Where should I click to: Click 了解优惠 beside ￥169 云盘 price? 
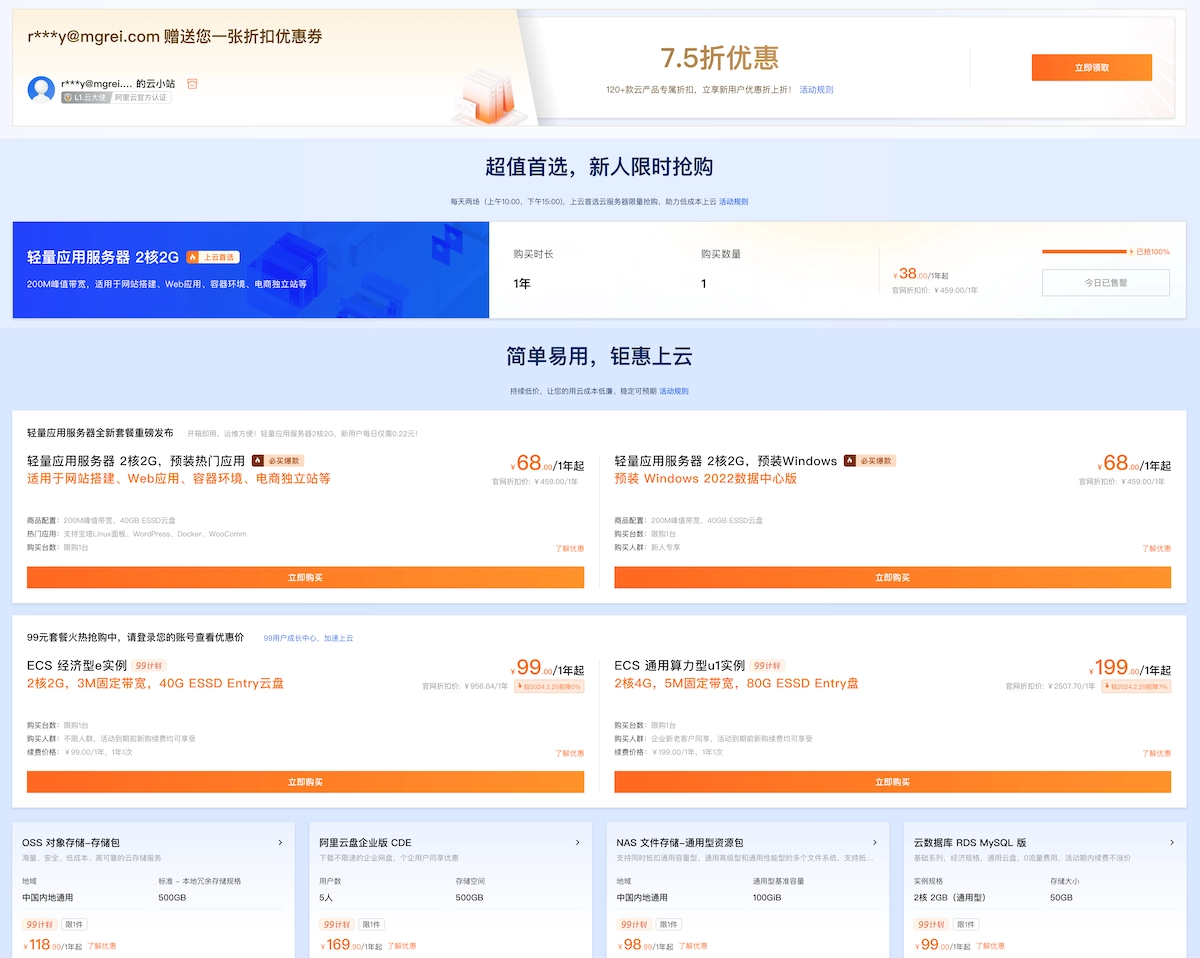(x=401, y=946)
